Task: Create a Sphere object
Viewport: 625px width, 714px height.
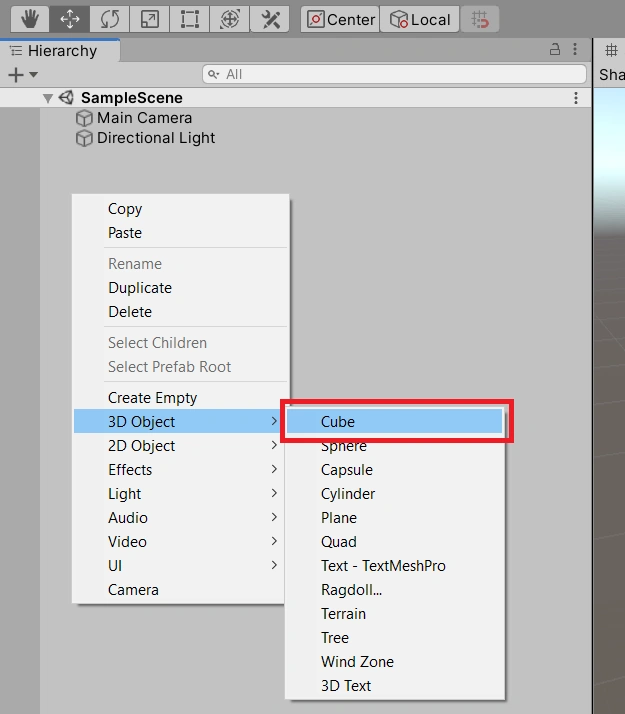Action: pyautogui.click(x=395, y=446)
